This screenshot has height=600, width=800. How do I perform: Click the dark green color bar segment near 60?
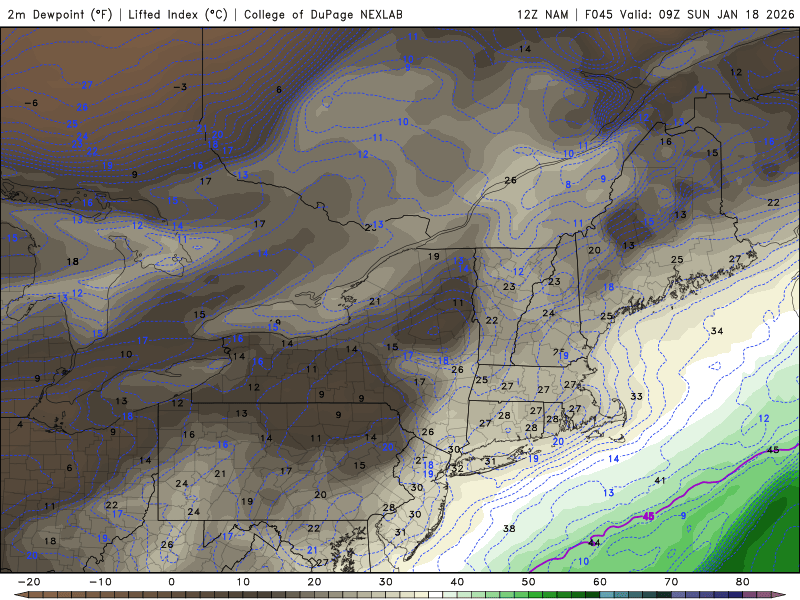[x=592, y=595]
